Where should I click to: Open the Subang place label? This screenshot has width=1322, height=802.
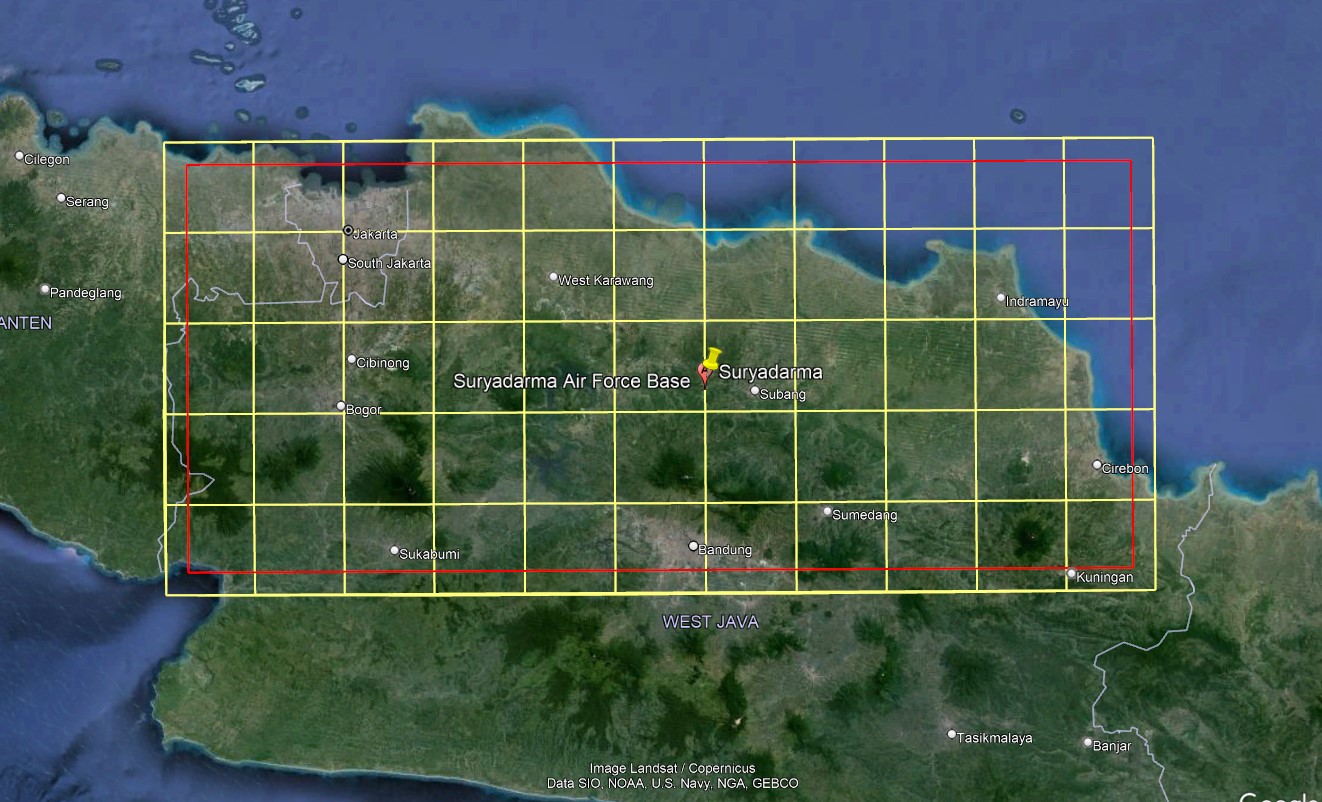pos(782,395)
